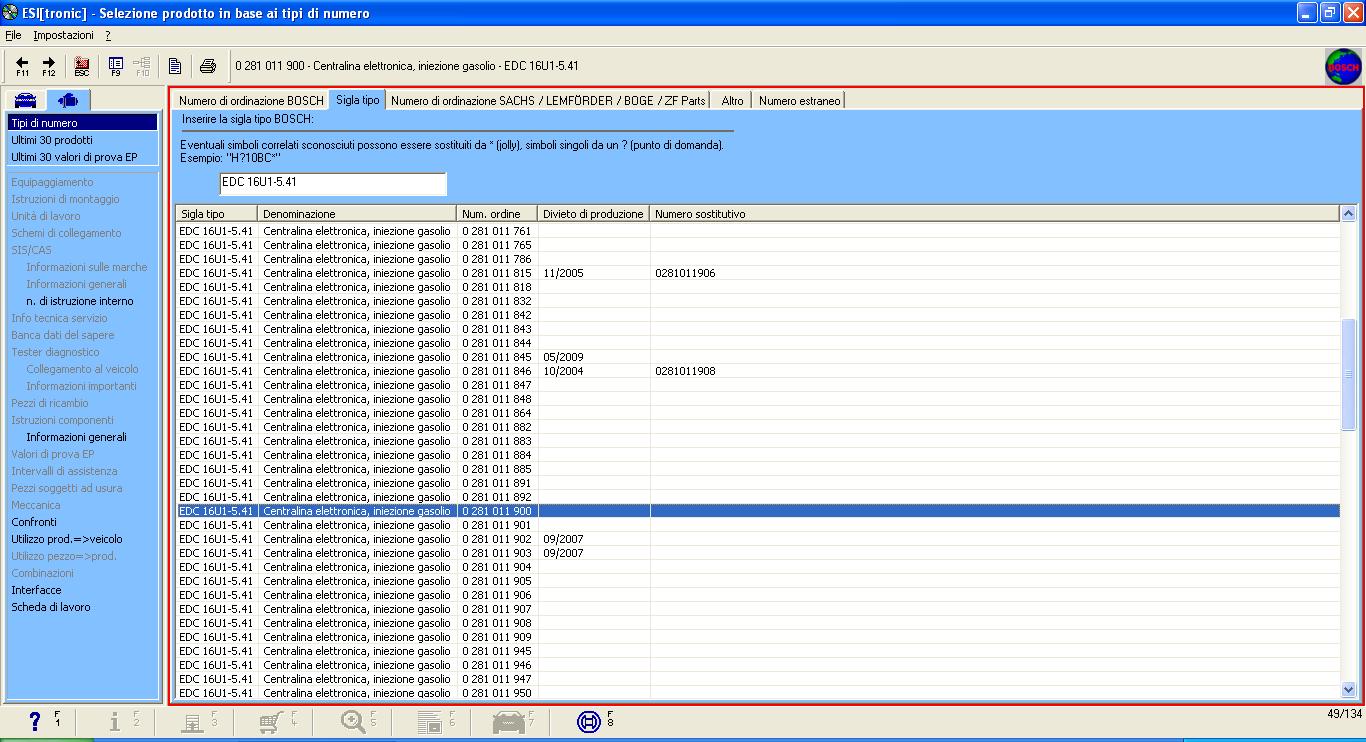This screenshot has width=1366, height=742.
Task: Open the Numero estraneo tab
Action: [x=800, y=100]
